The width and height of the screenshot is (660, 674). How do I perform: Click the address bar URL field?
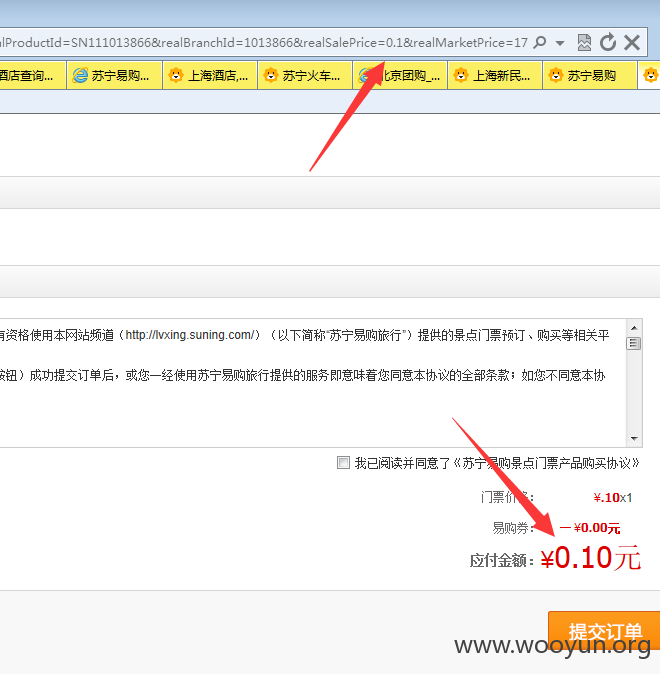pos(263,43)
